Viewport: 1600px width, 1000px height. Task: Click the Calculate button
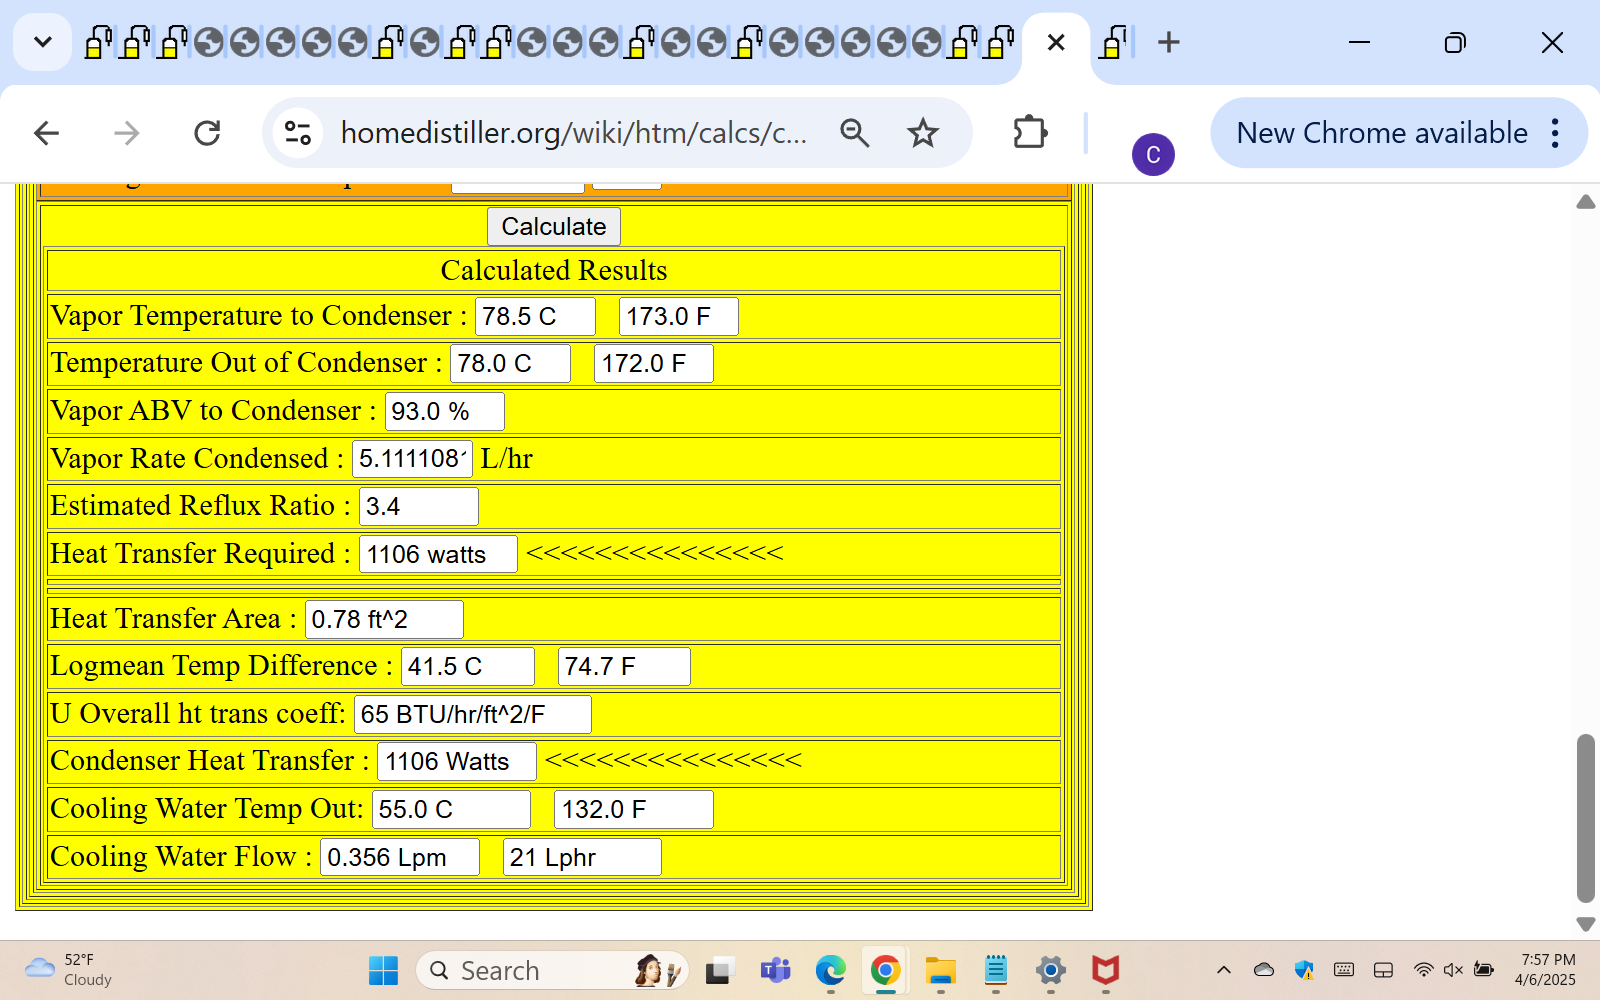point(554,226)
